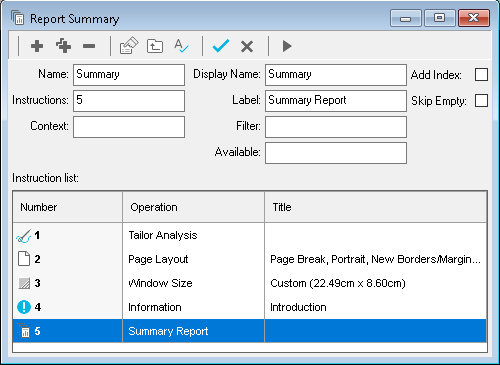The height and width of the screenshot is (365, 500).
Task: Click the Page Layout page icon
Action: [x=24, y=259]
